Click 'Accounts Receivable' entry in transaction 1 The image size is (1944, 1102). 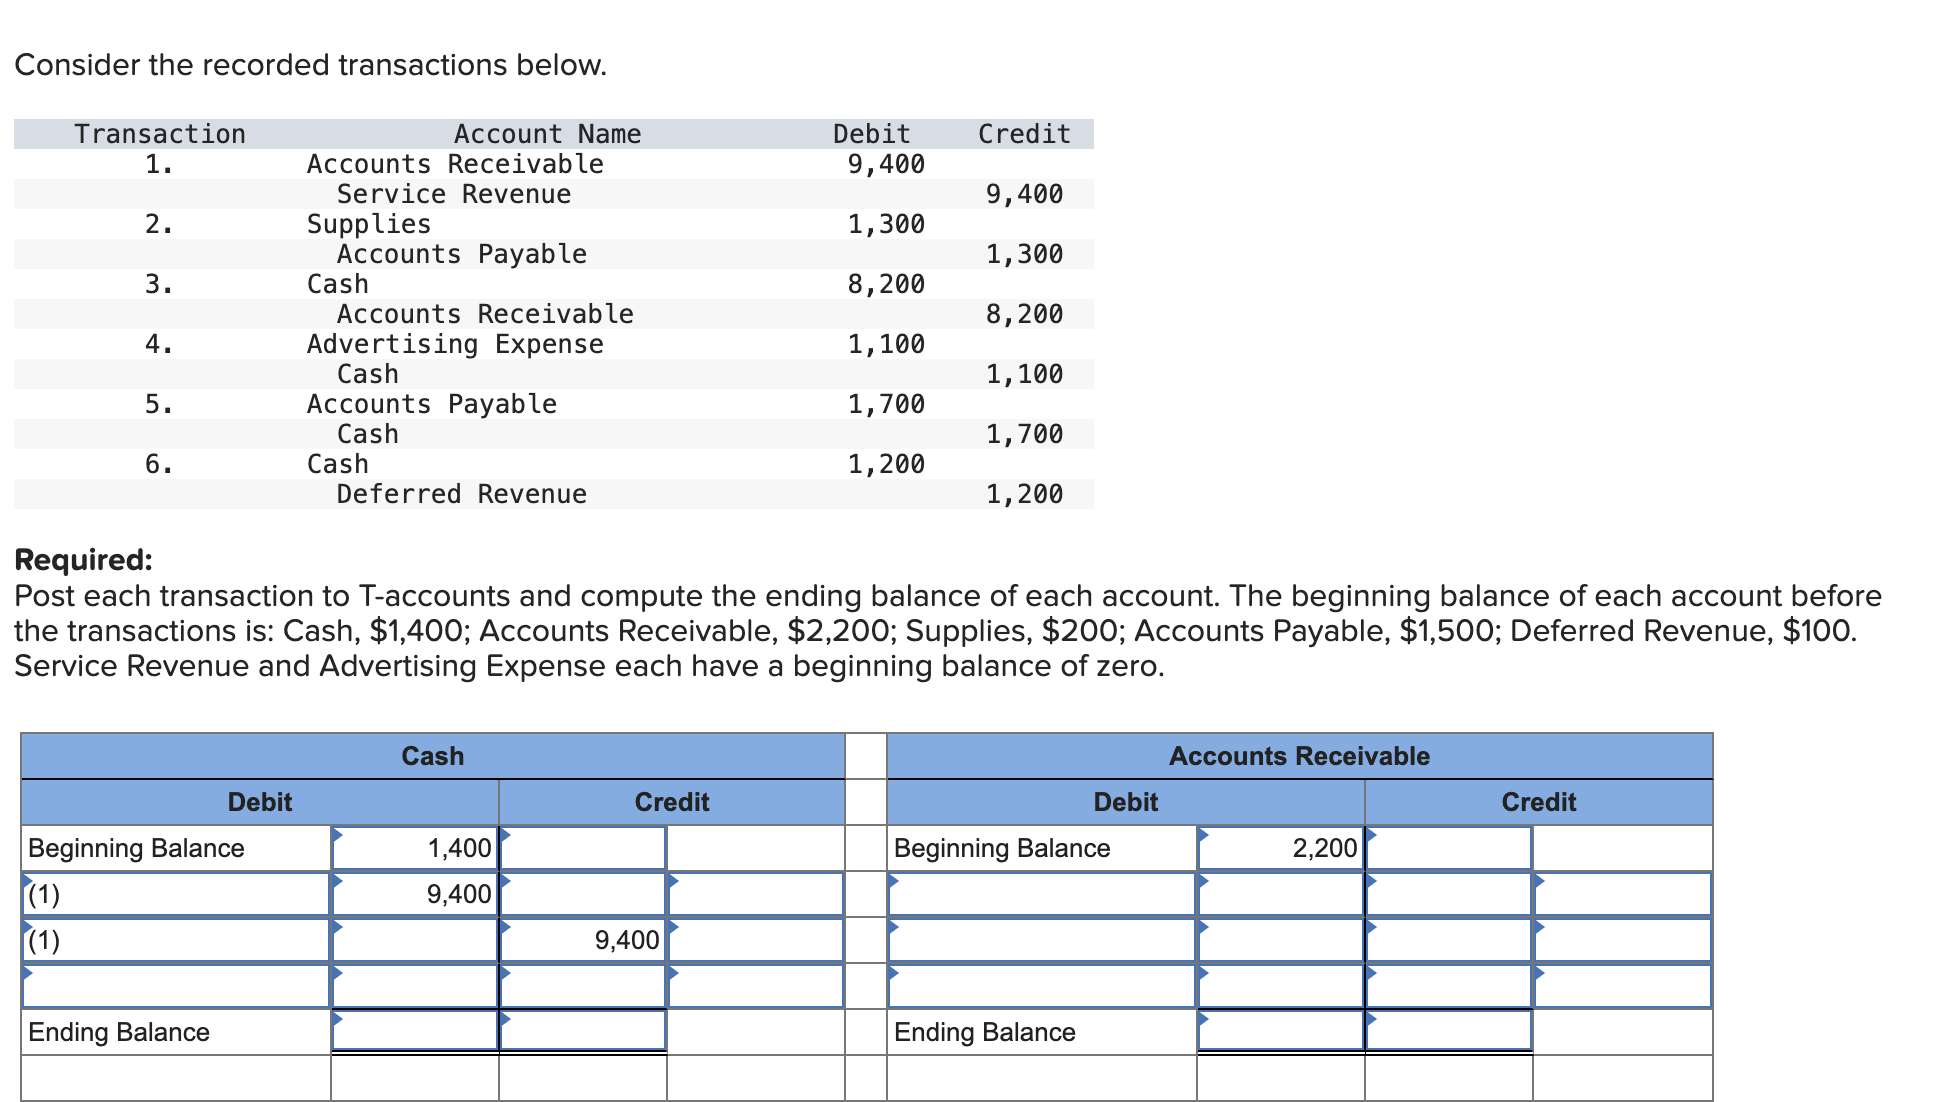point(455,164)
